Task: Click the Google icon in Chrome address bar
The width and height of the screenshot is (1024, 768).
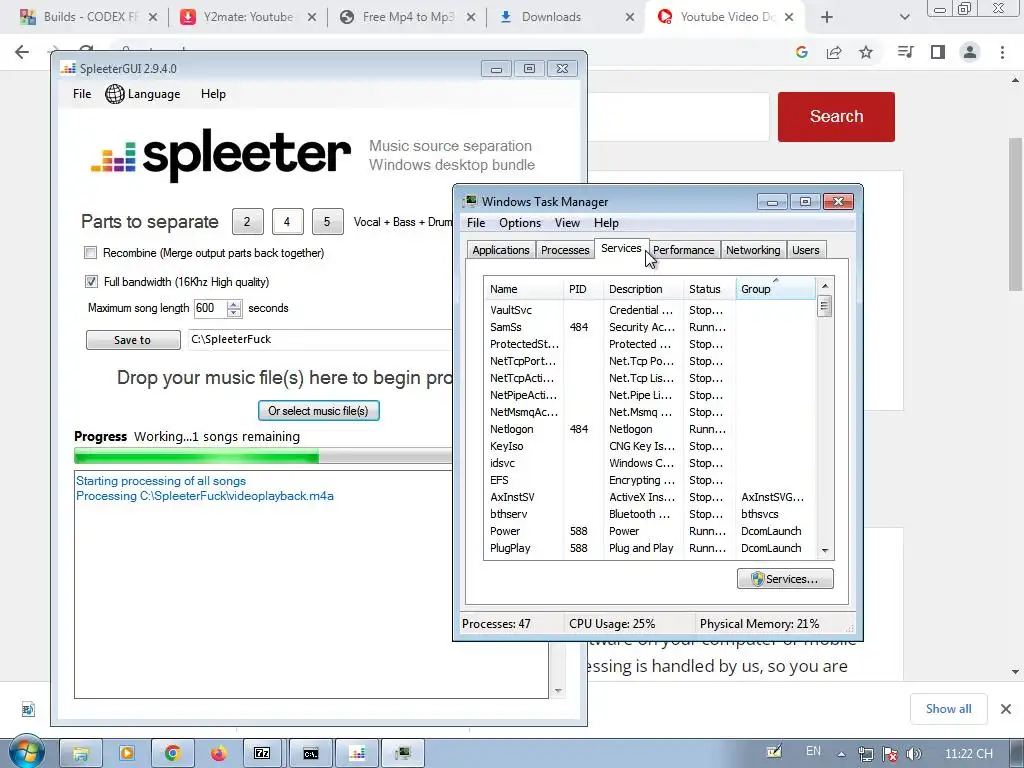Action: click(802, 52)
